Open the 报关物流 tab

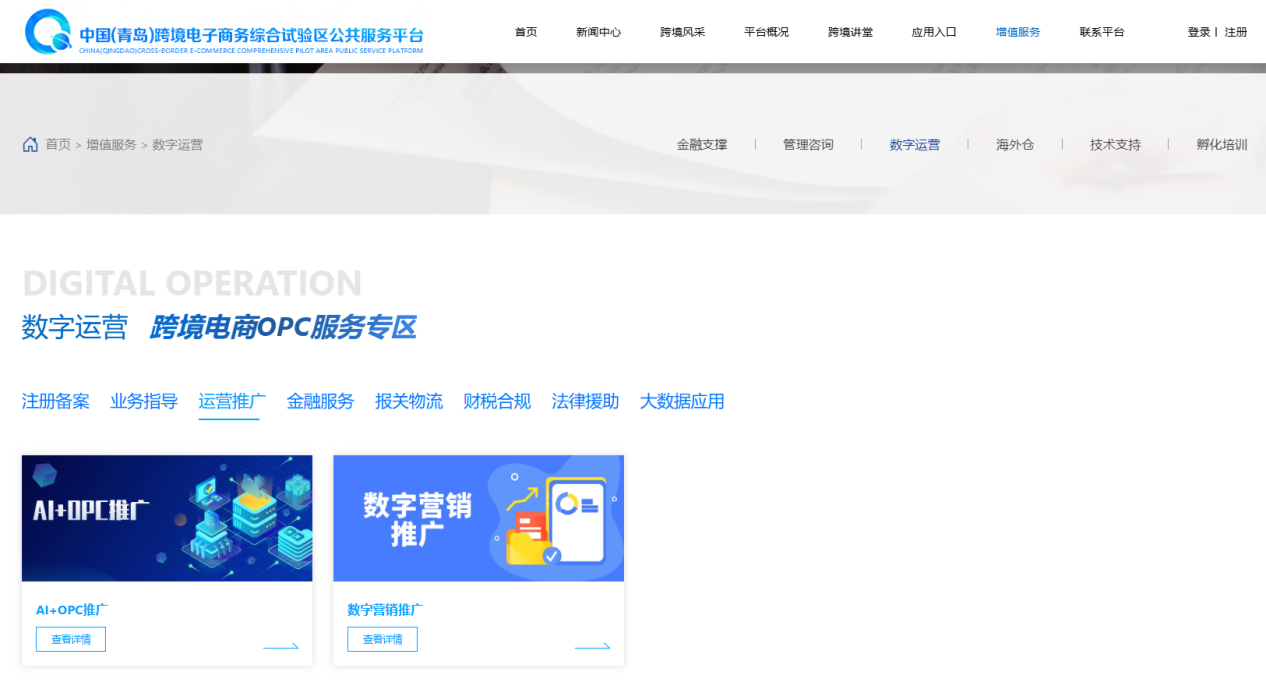(x=408, y=401)
